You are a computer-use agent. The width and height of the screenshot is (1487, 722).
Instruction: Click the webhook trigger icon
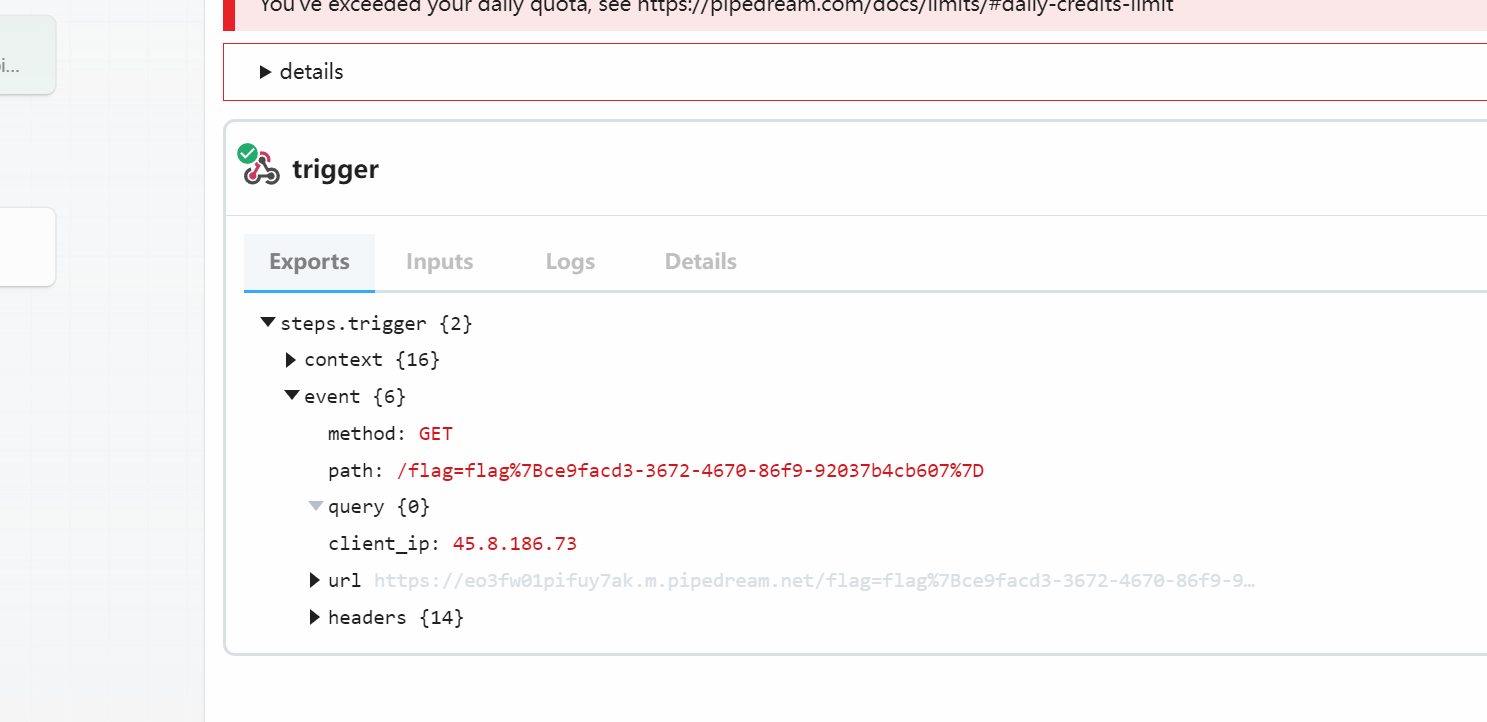coord(263,170)
